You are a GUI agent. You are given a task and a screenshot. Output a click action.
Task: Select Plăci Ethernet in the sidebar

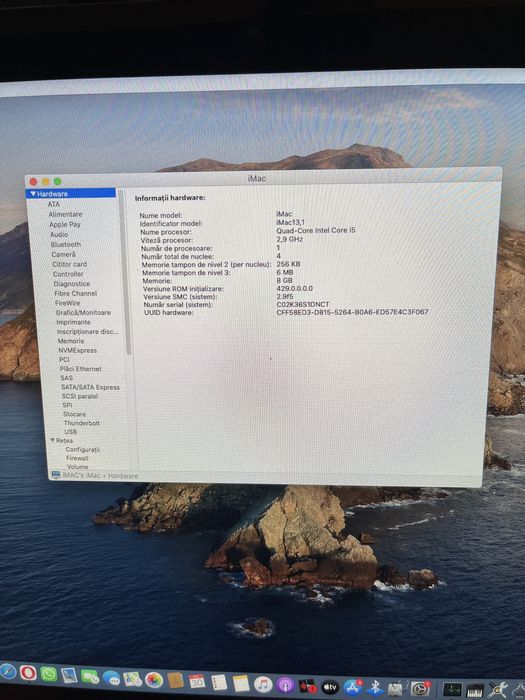pyautogui.click(x=81, y=369)
